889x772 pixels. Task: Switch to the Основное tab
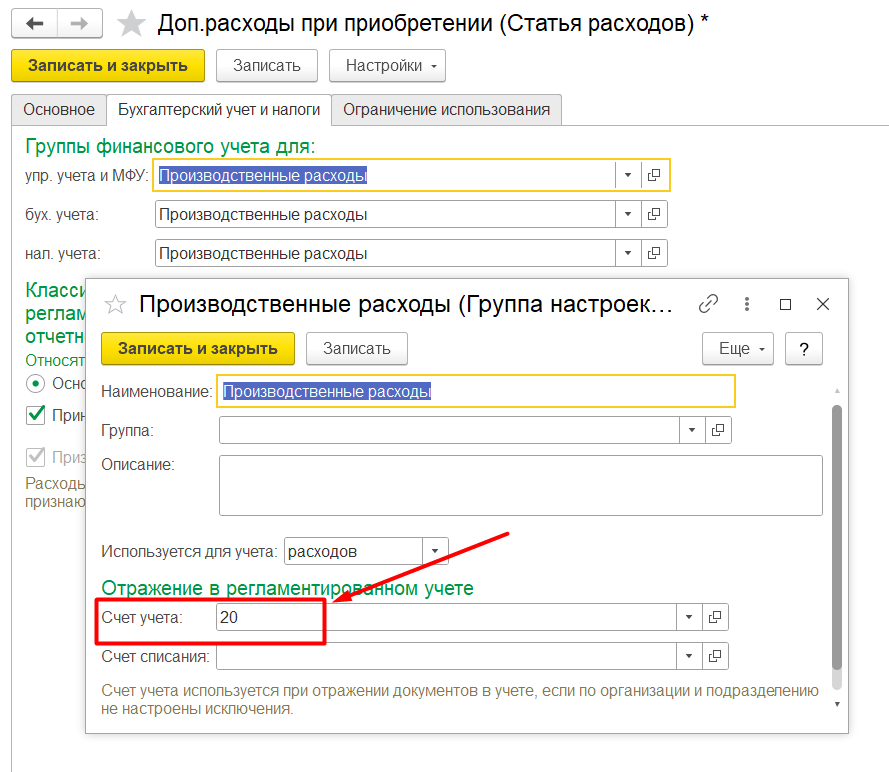59,110
